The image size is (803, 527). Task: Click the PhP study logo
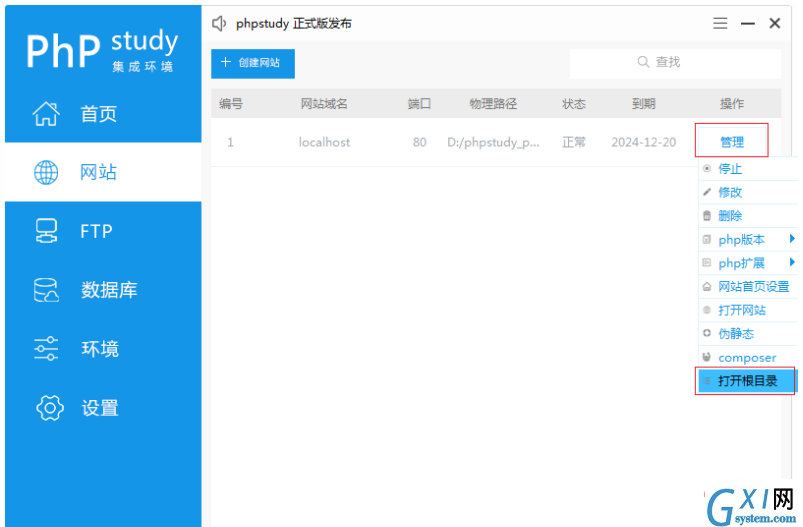[102, 50]
